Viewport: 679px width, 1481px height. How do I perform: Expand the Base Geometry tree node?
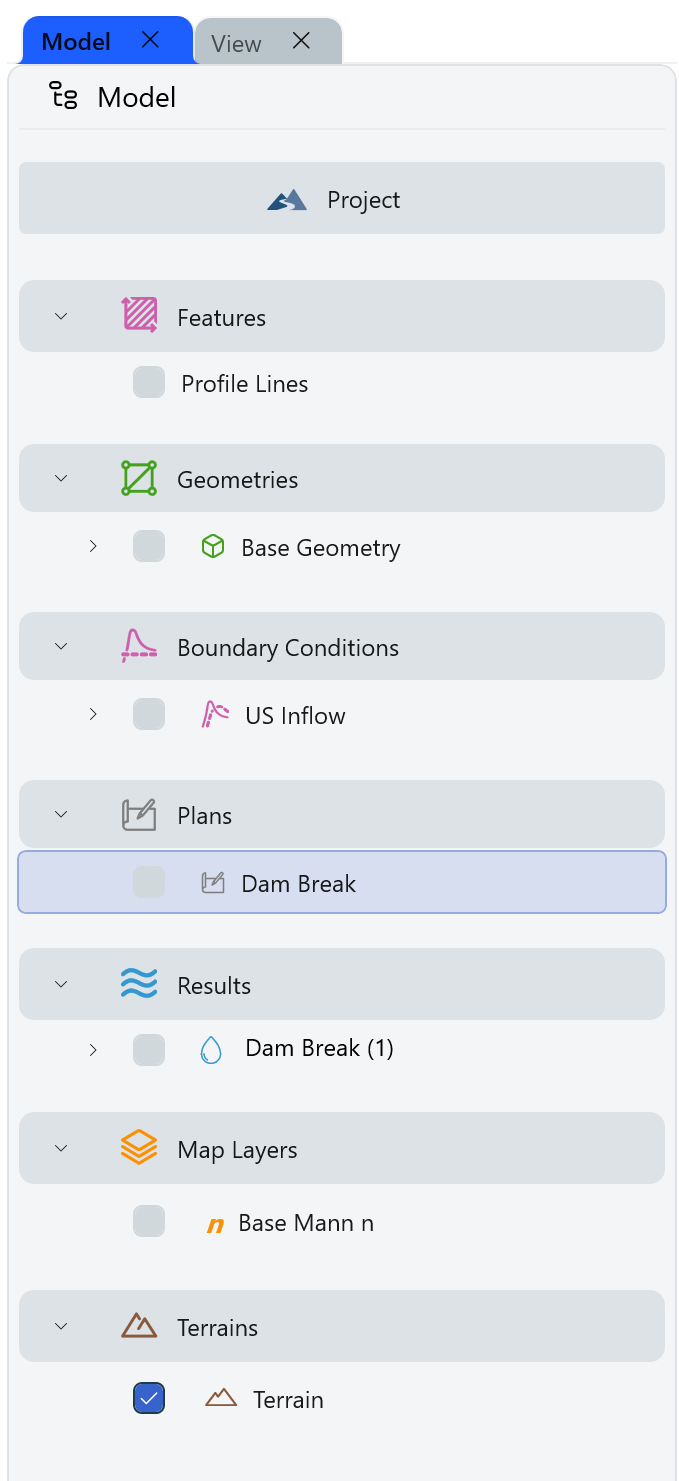93,546
